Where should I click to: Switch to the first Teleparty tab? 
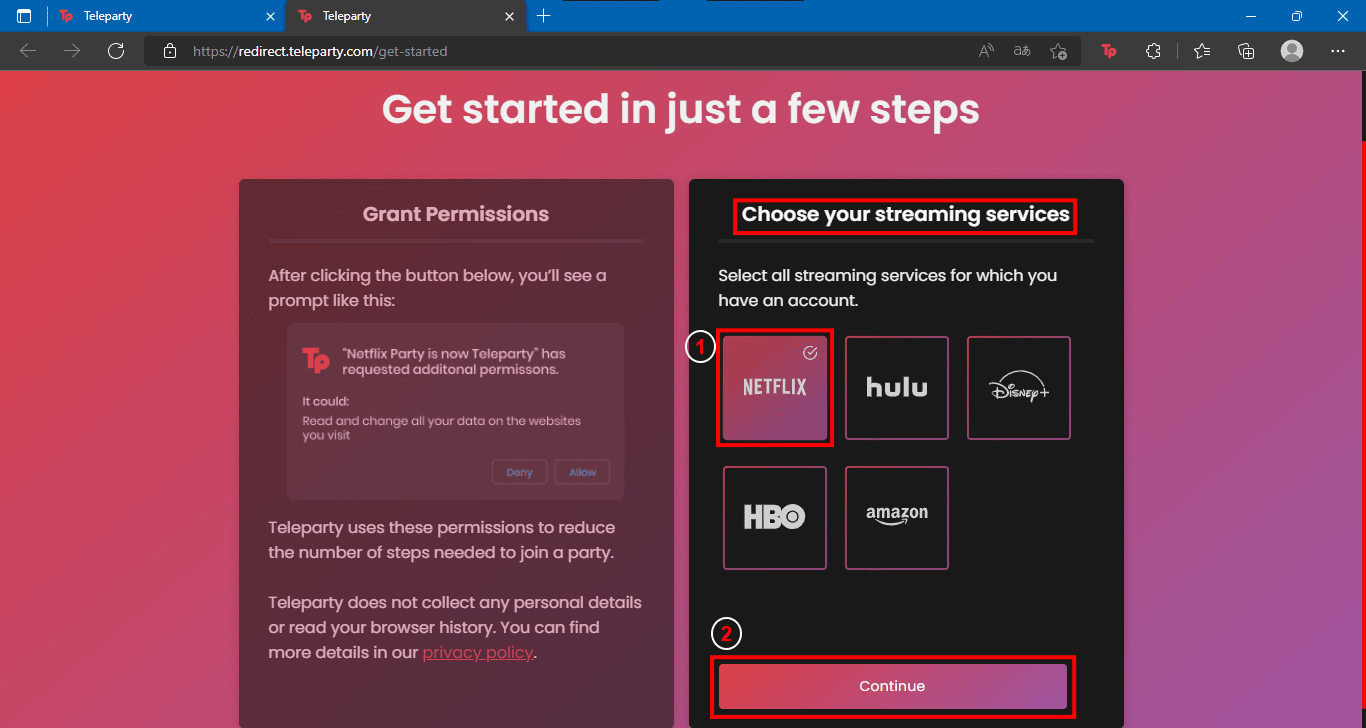click(166, 16)
